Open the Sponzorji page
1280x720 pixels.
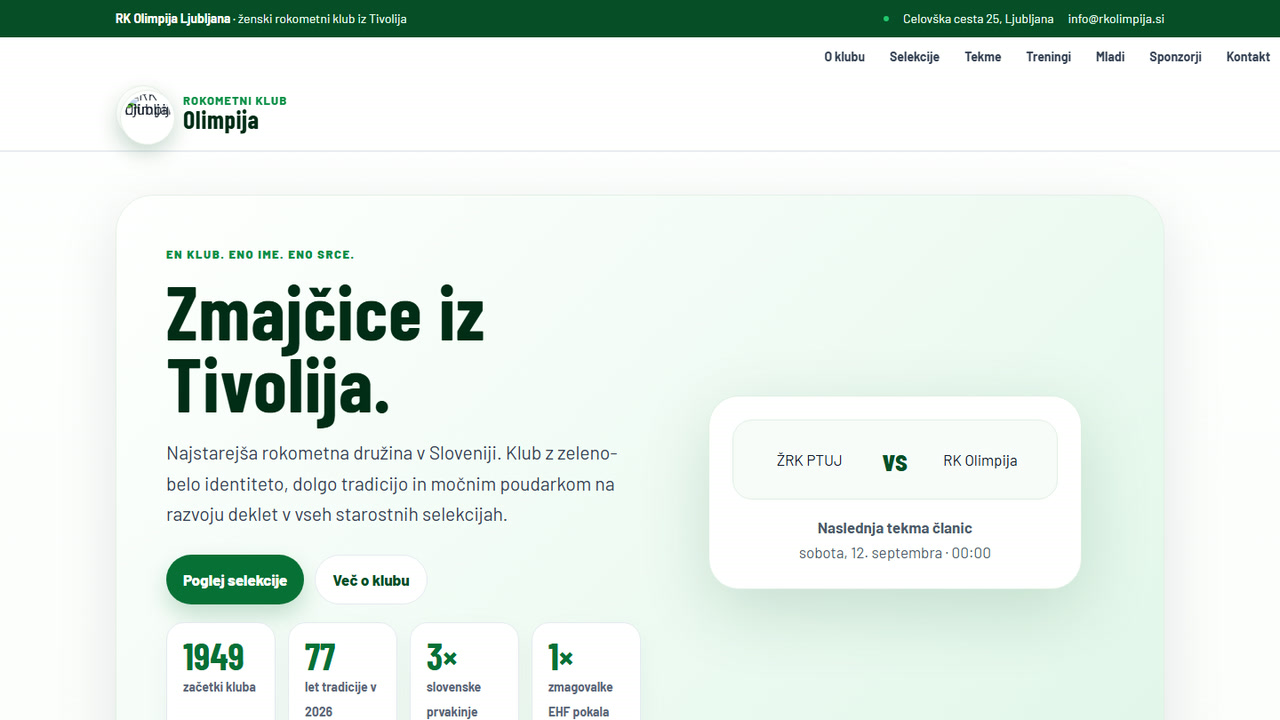[1175, 57]
